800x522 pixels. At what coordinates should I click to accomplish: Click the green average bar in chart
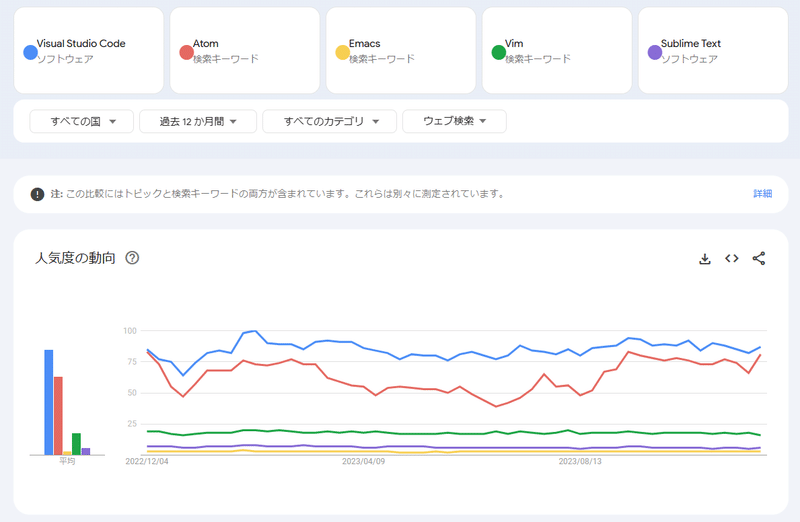77,444
